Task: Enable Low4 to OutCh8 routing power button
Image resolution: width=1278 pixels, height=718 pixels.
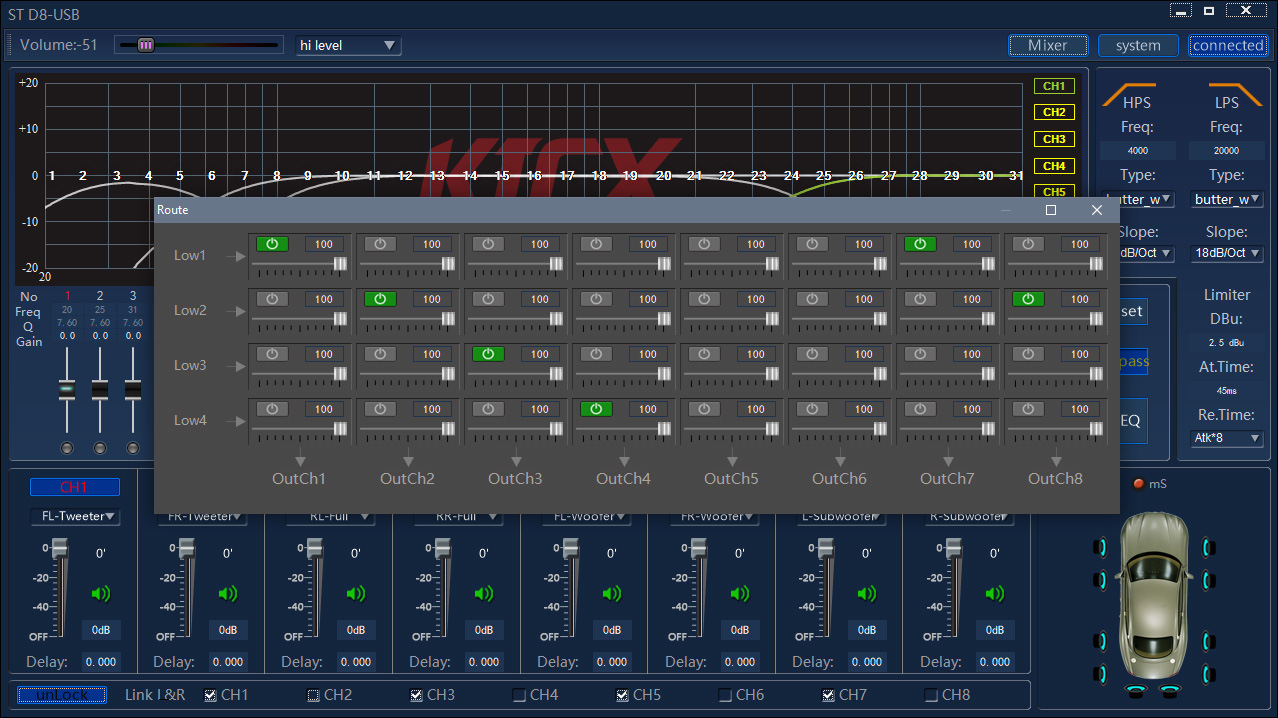Action: tap(1027, 409)
